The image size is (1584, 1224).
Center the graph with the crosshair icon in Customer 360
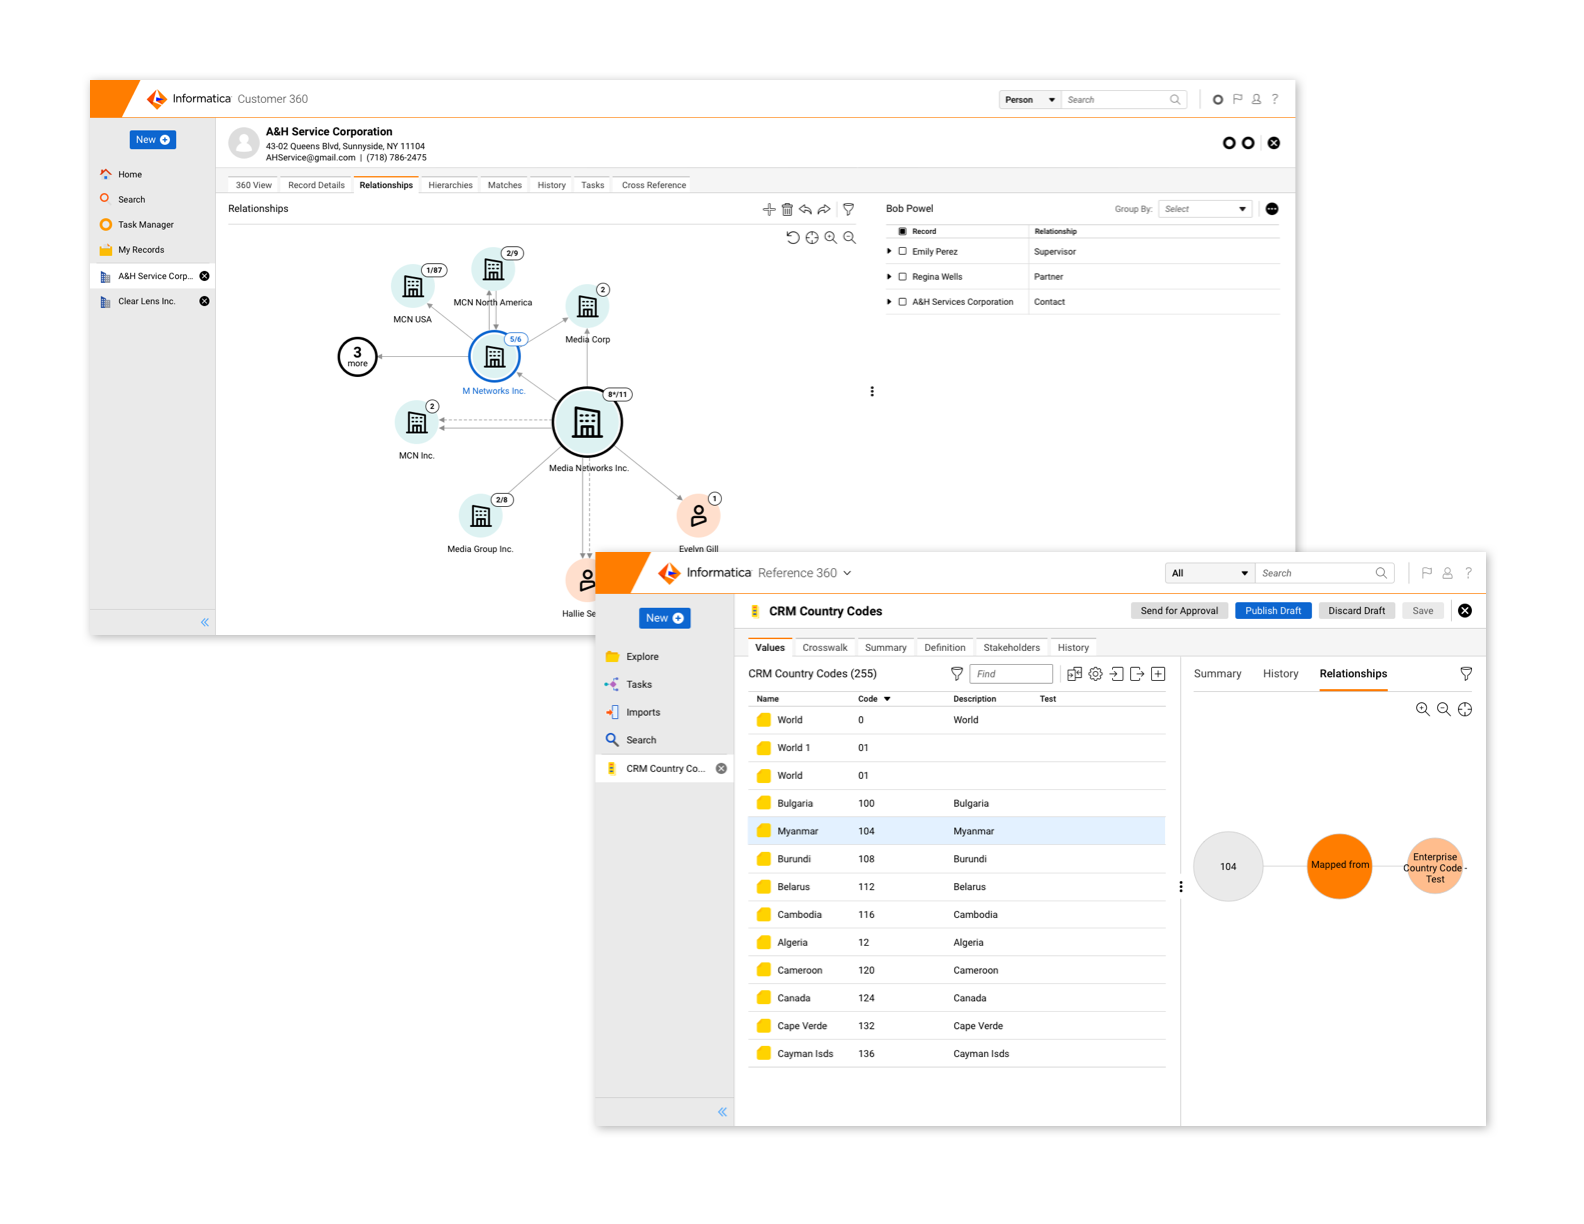click(x=812, y=238)
